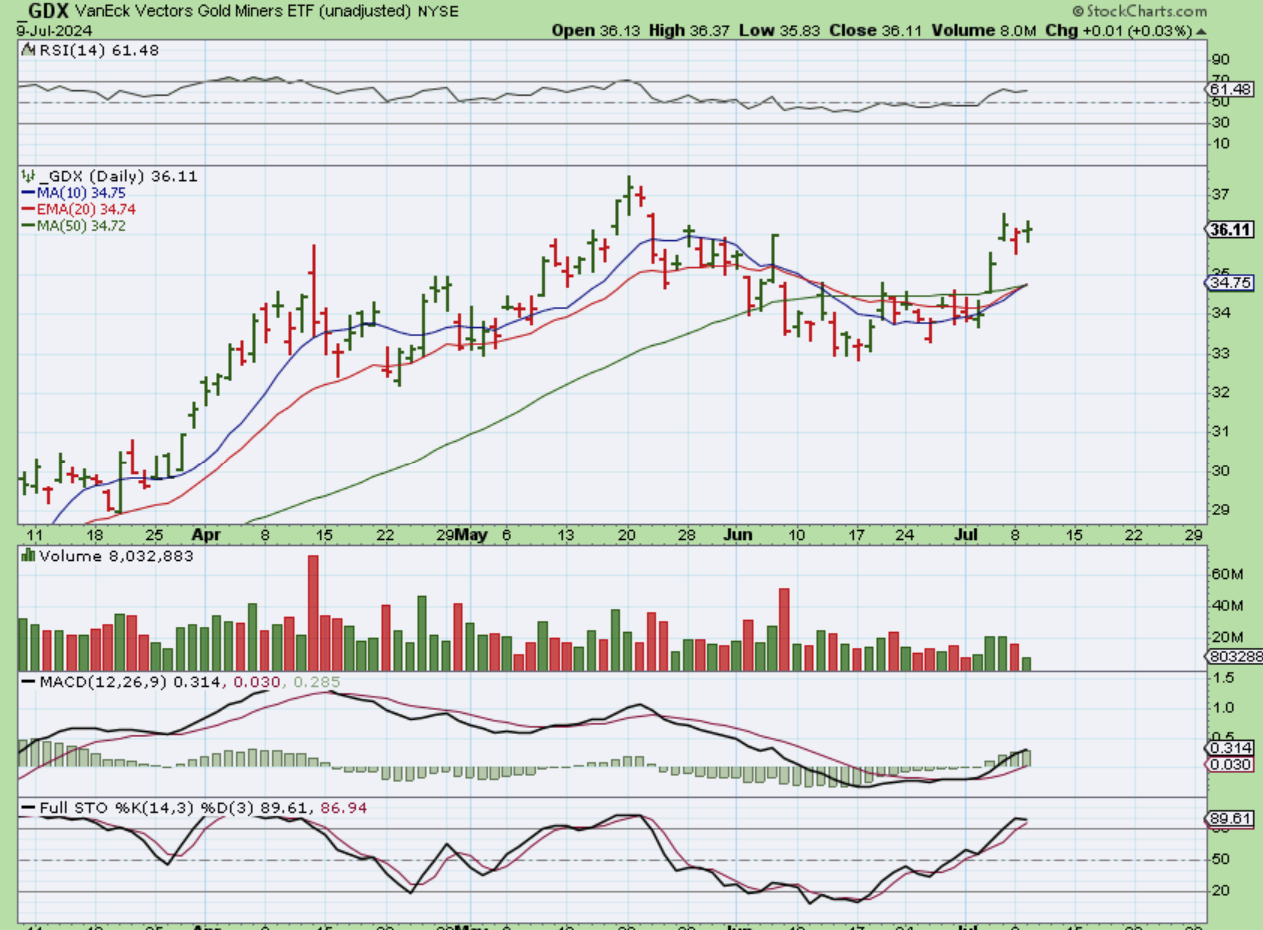The width and height of the screenshot is (1263, 930).
Task: Click the 0.285 histogram value in the MACD legend
Action: [x=319, y=682]
